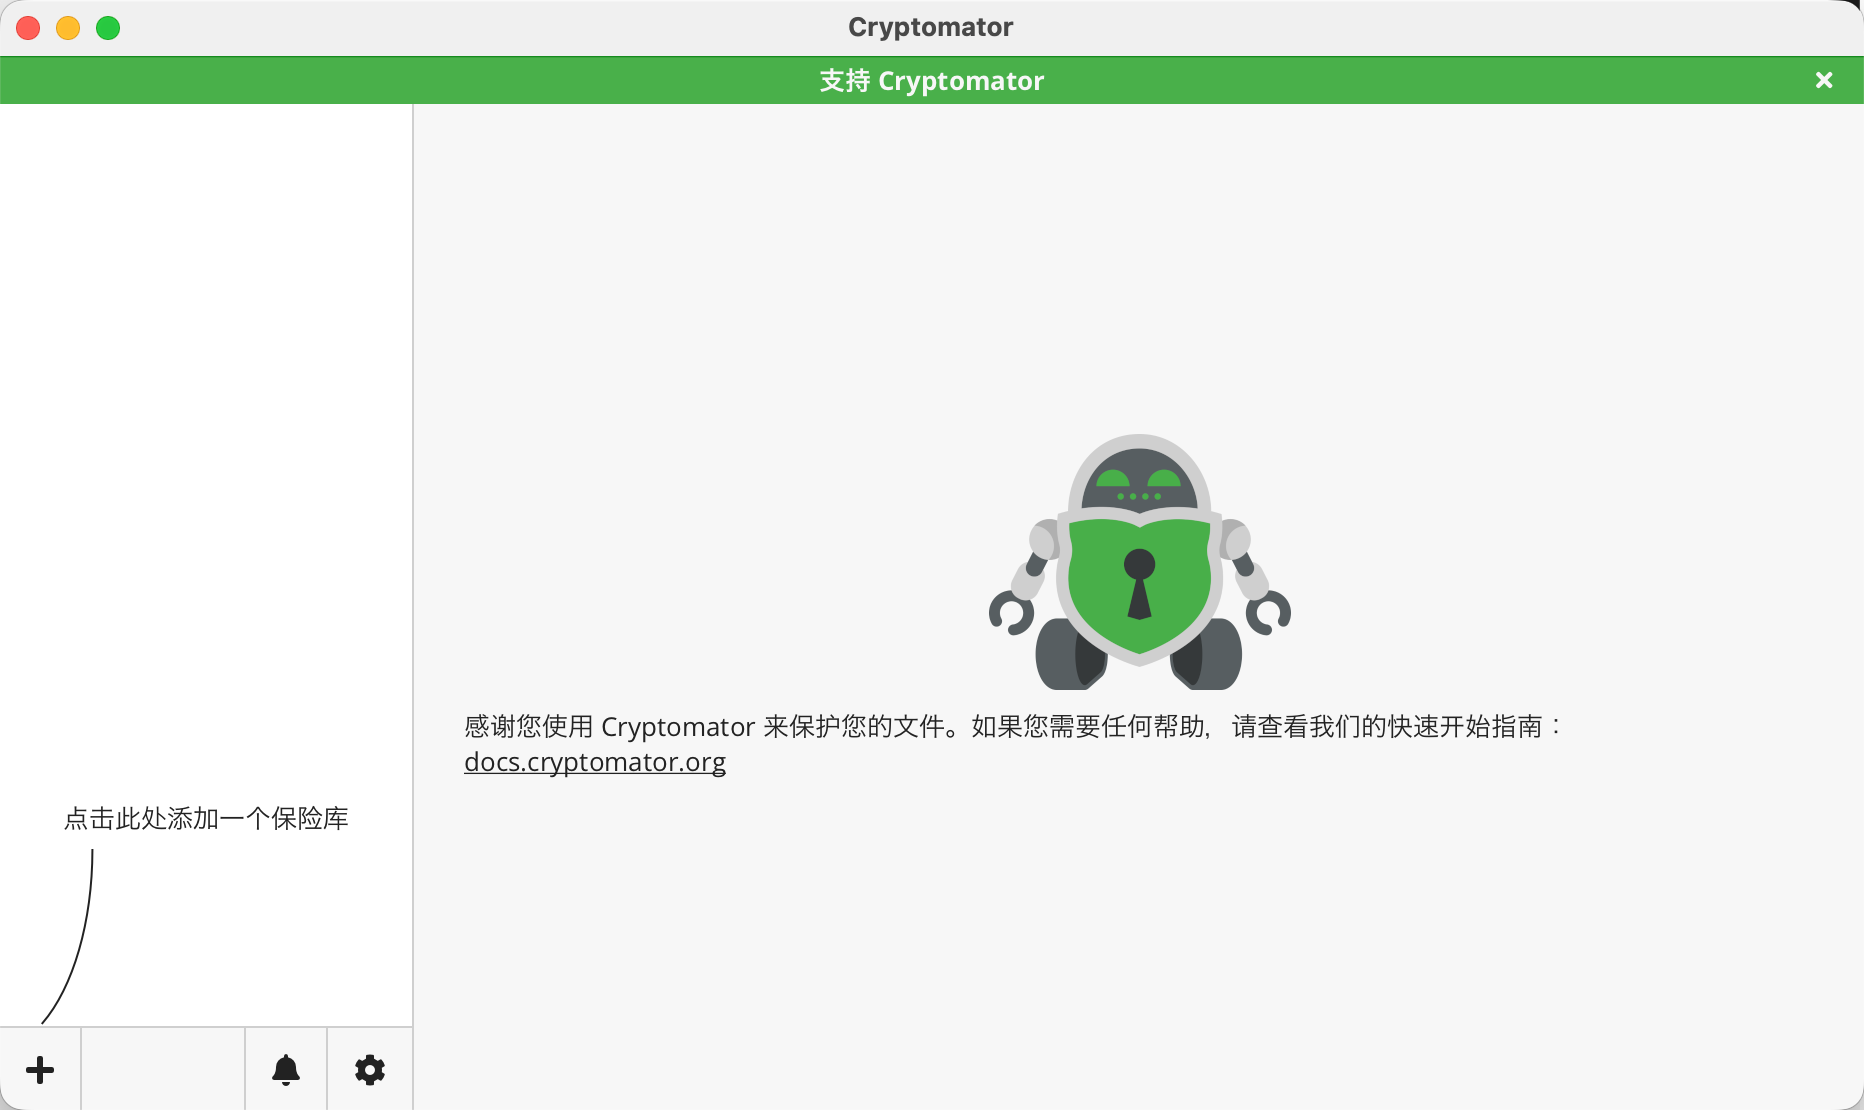Minimize the window using the yellow button
Viewport: 1864px width, 1110px height.
(x=68, y=28)
